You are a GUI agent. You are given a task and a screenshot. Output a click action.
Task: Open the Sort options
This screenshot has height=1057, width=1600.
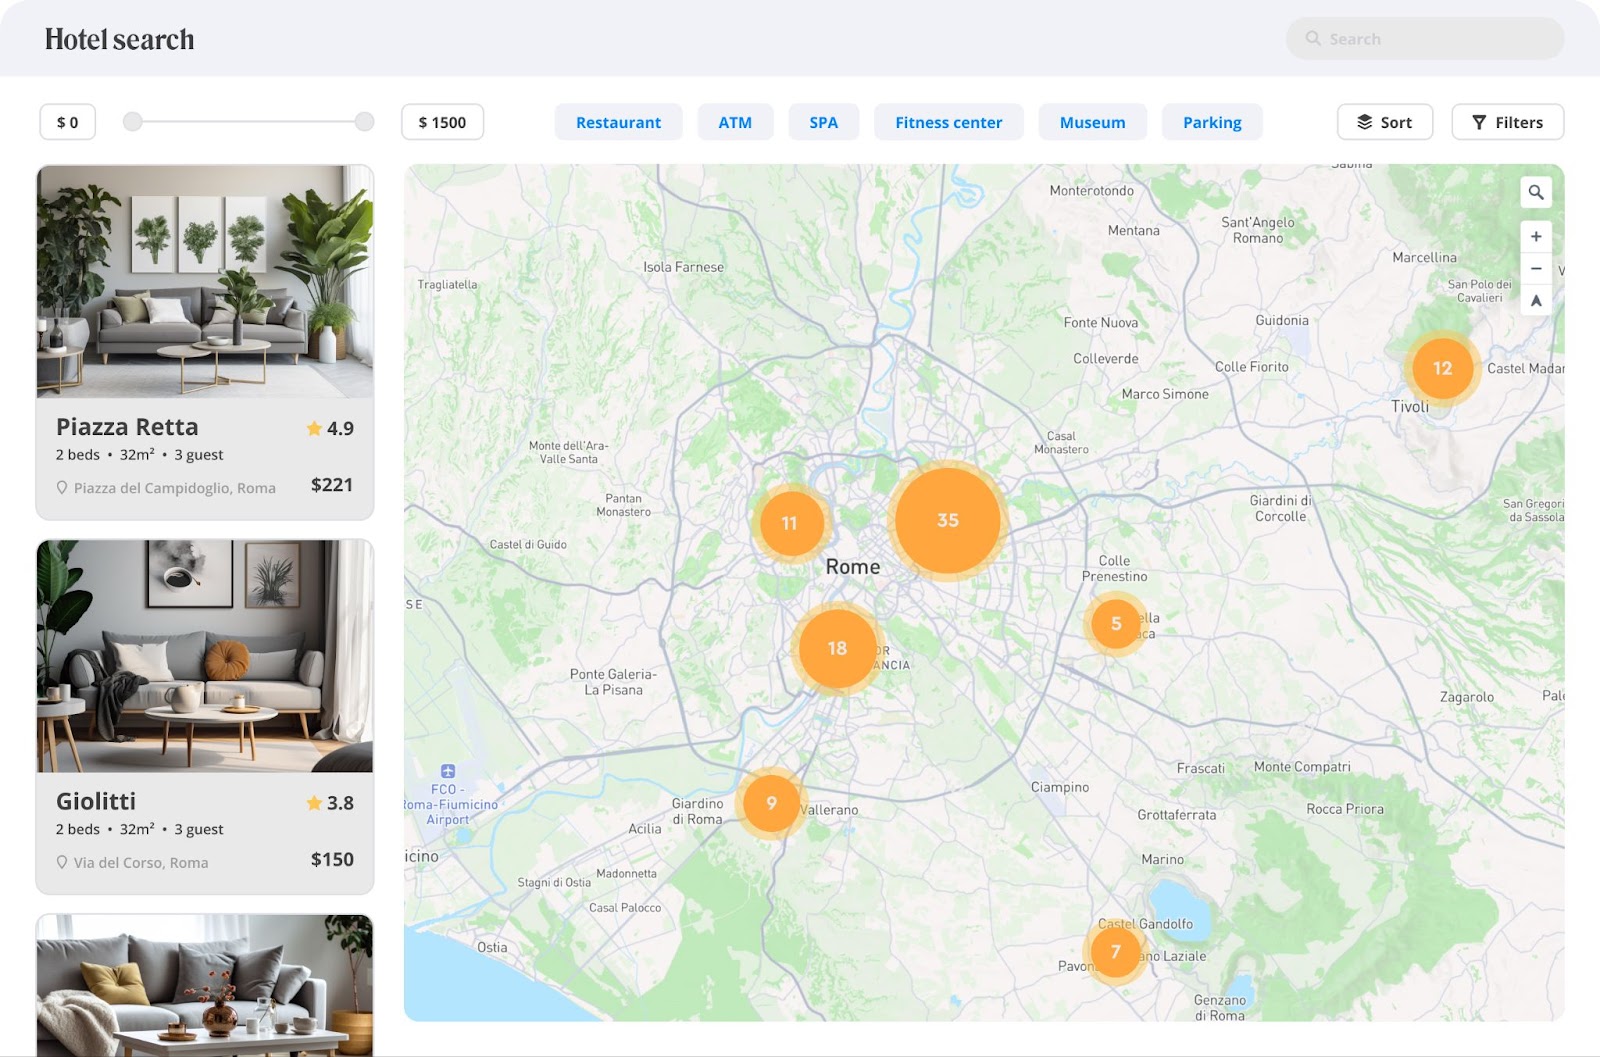(1385, 122)
